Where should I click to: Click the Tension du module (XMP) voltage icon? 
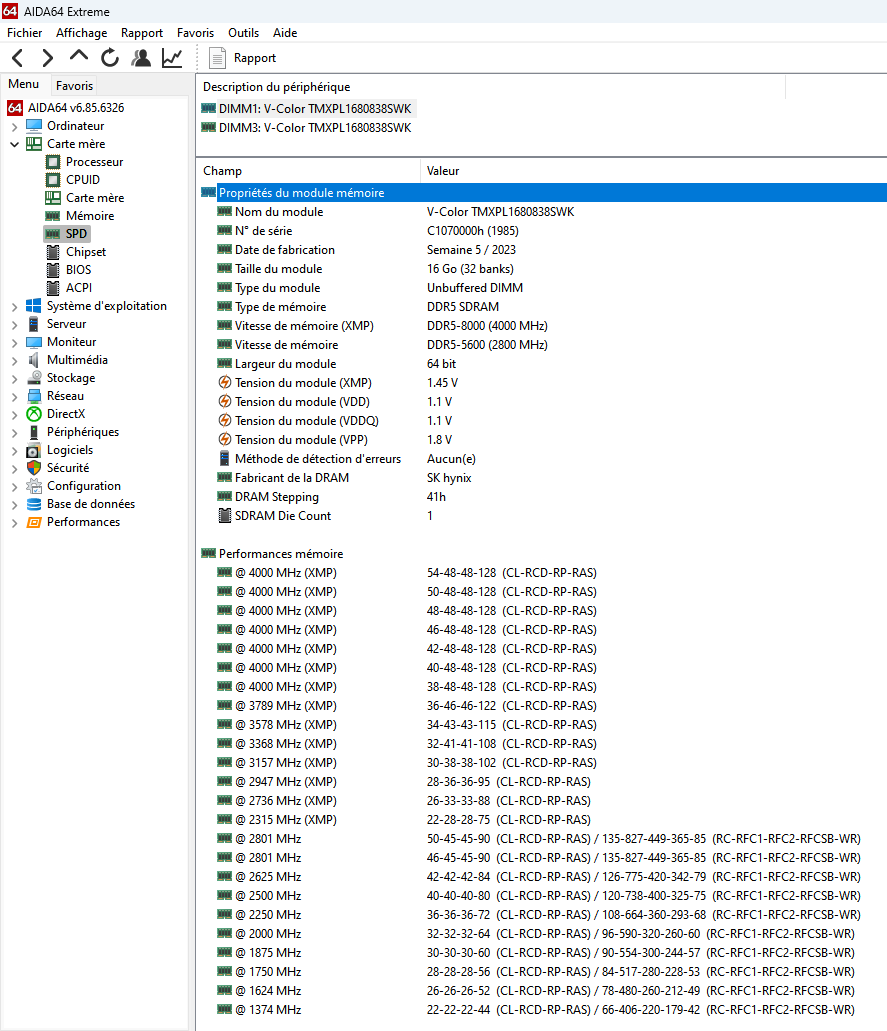[224, 383]
